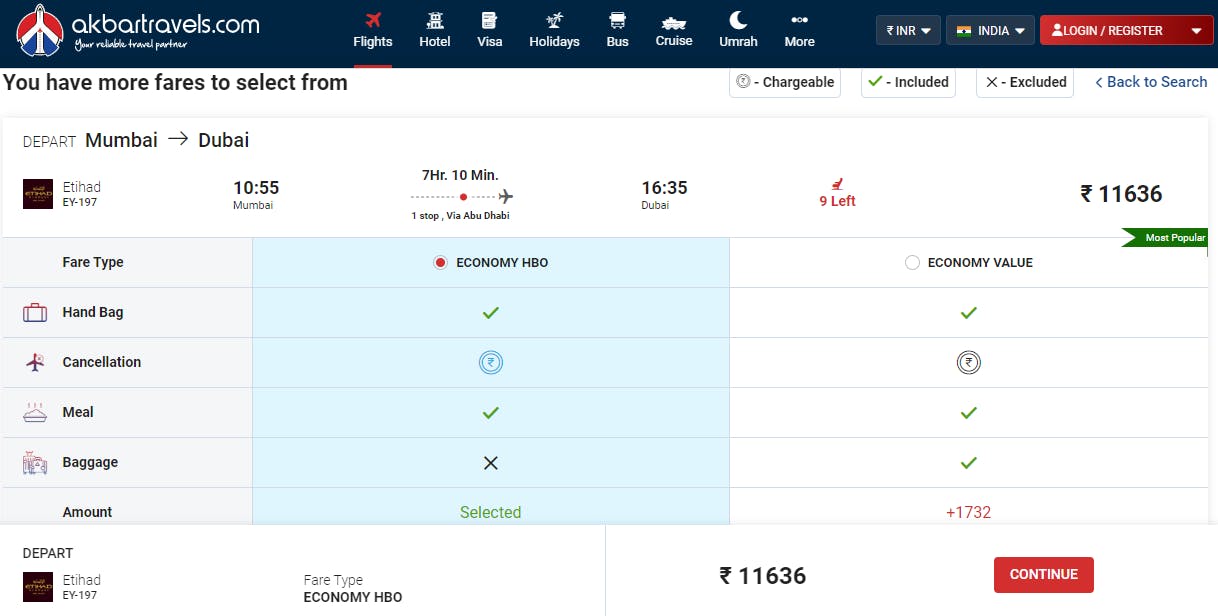Open the Visa services section
Image resolution: width=1218 pixels, height=616 pixels.
tap(490, 30)
